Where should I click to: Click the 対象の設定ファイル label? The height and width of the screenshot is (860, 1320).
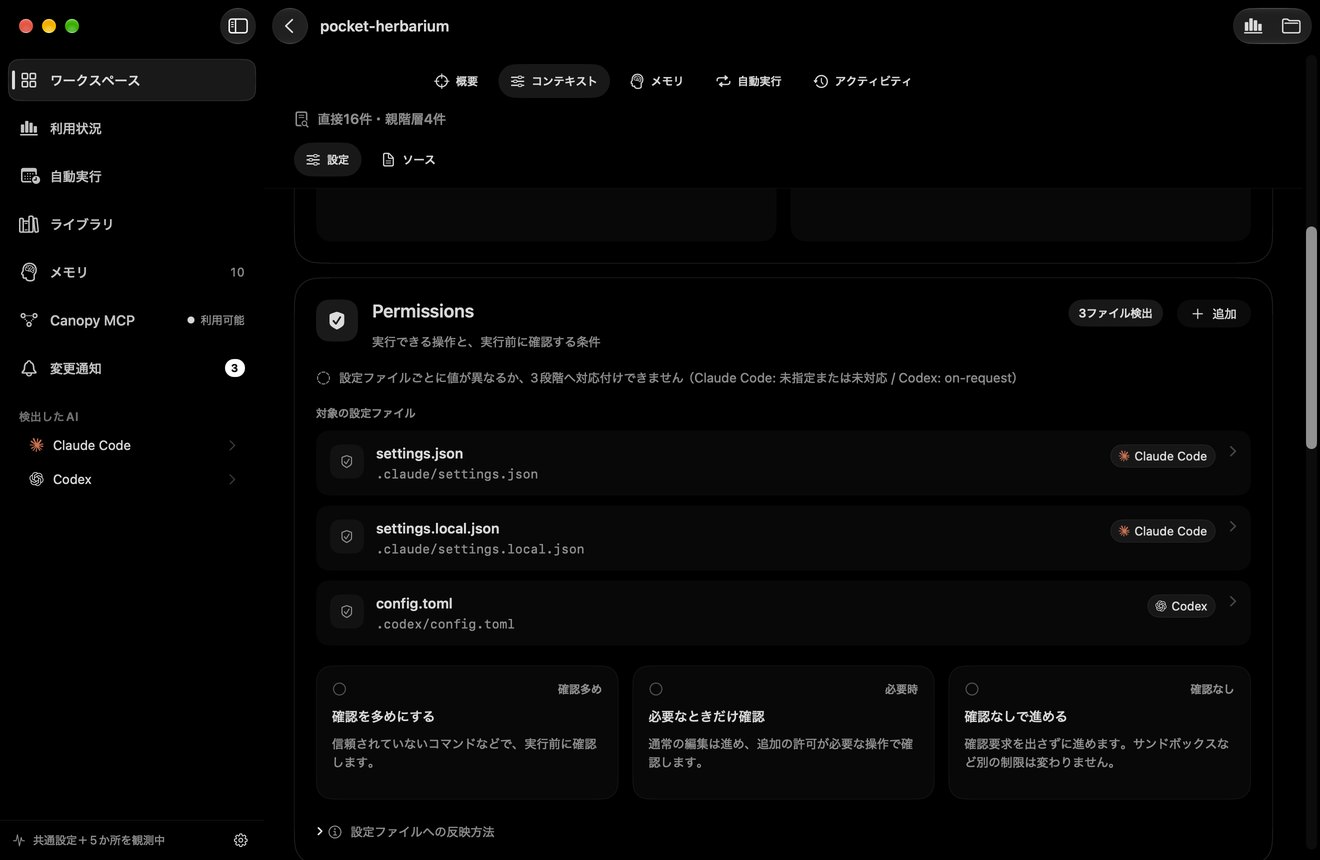(365, 413)
